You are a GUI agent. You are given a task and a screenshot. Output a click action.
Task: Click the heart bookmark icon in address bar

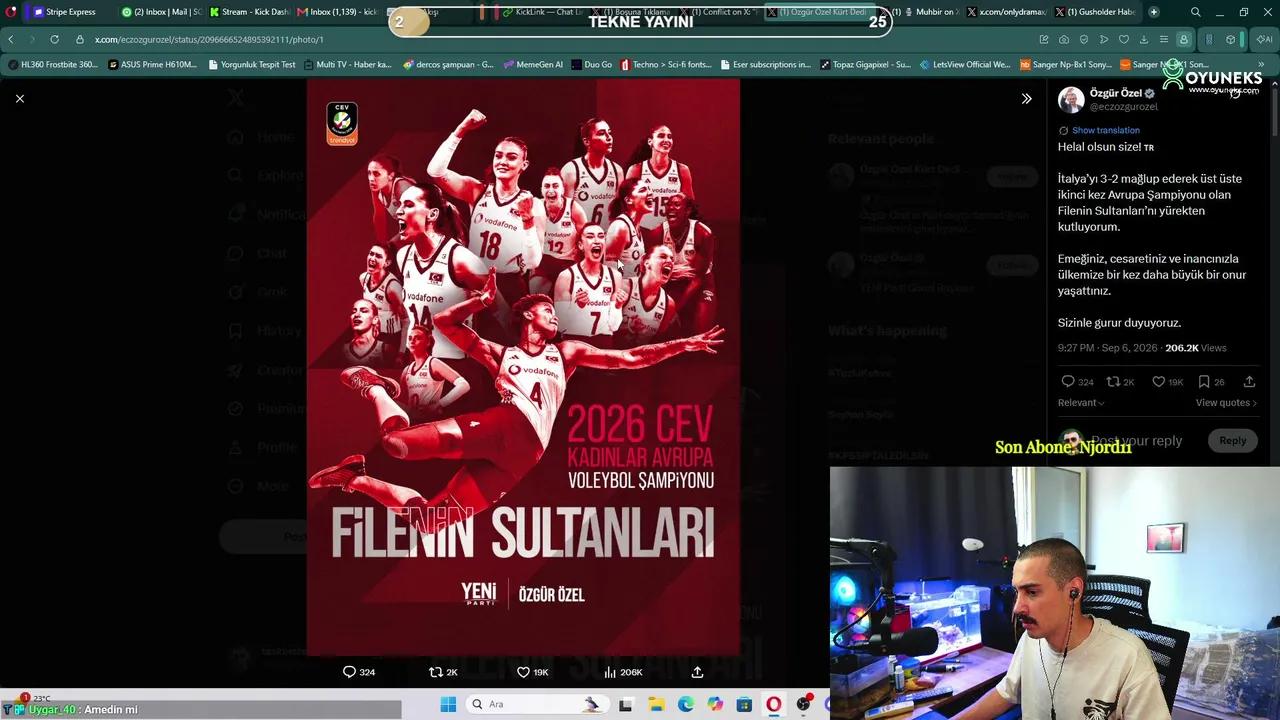(x=1124, y=39)
